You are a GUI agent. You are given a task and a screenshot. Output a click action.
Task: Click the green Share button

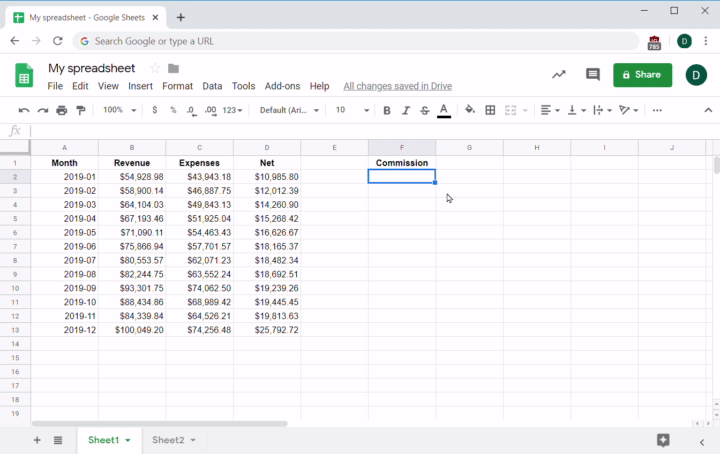click(642, 75)
